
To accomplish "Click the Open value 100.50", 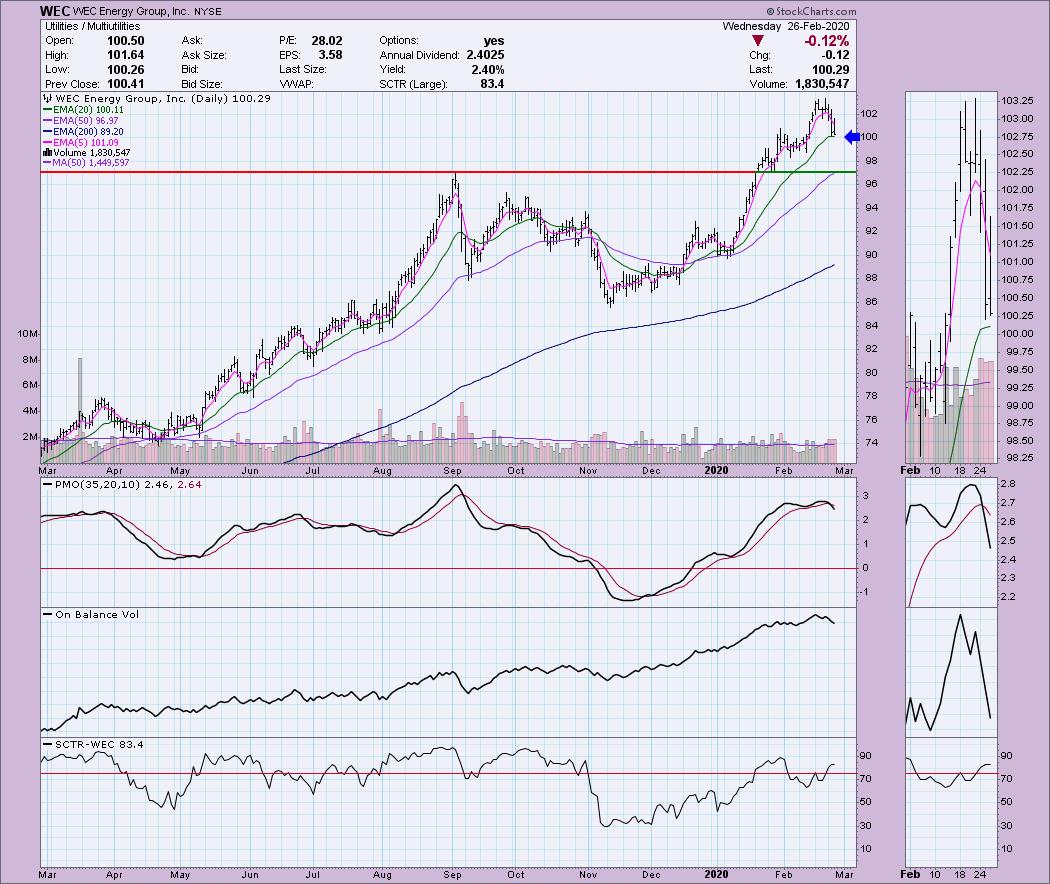I will click(126, 41).
